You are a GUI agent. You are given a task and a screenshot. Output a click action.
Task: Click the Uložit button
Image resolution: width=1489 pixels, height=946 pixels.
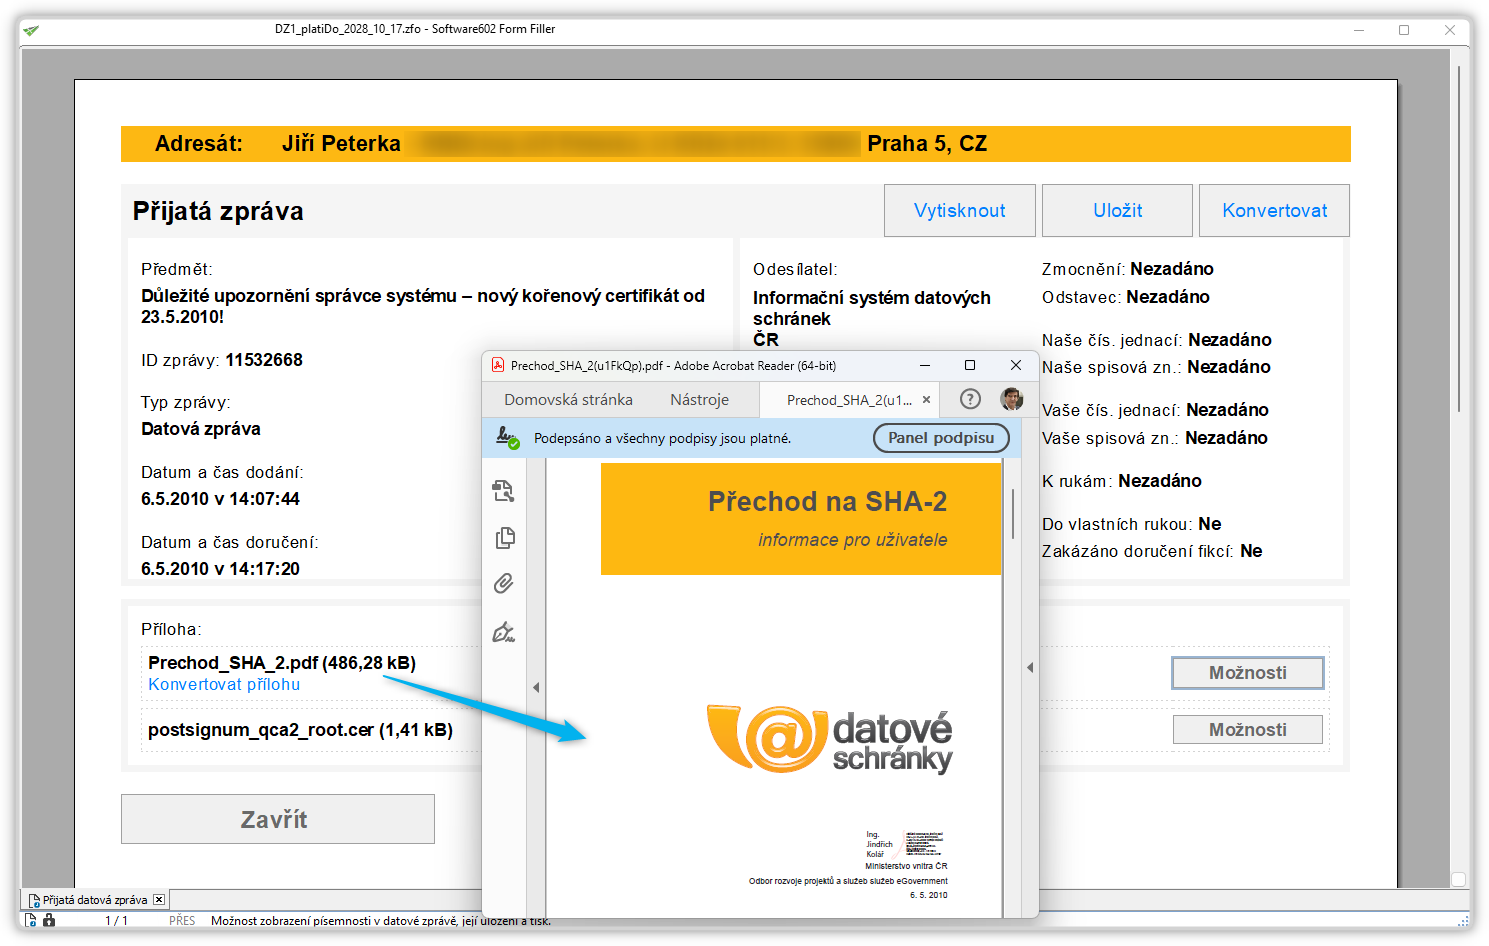point(1117,210)
